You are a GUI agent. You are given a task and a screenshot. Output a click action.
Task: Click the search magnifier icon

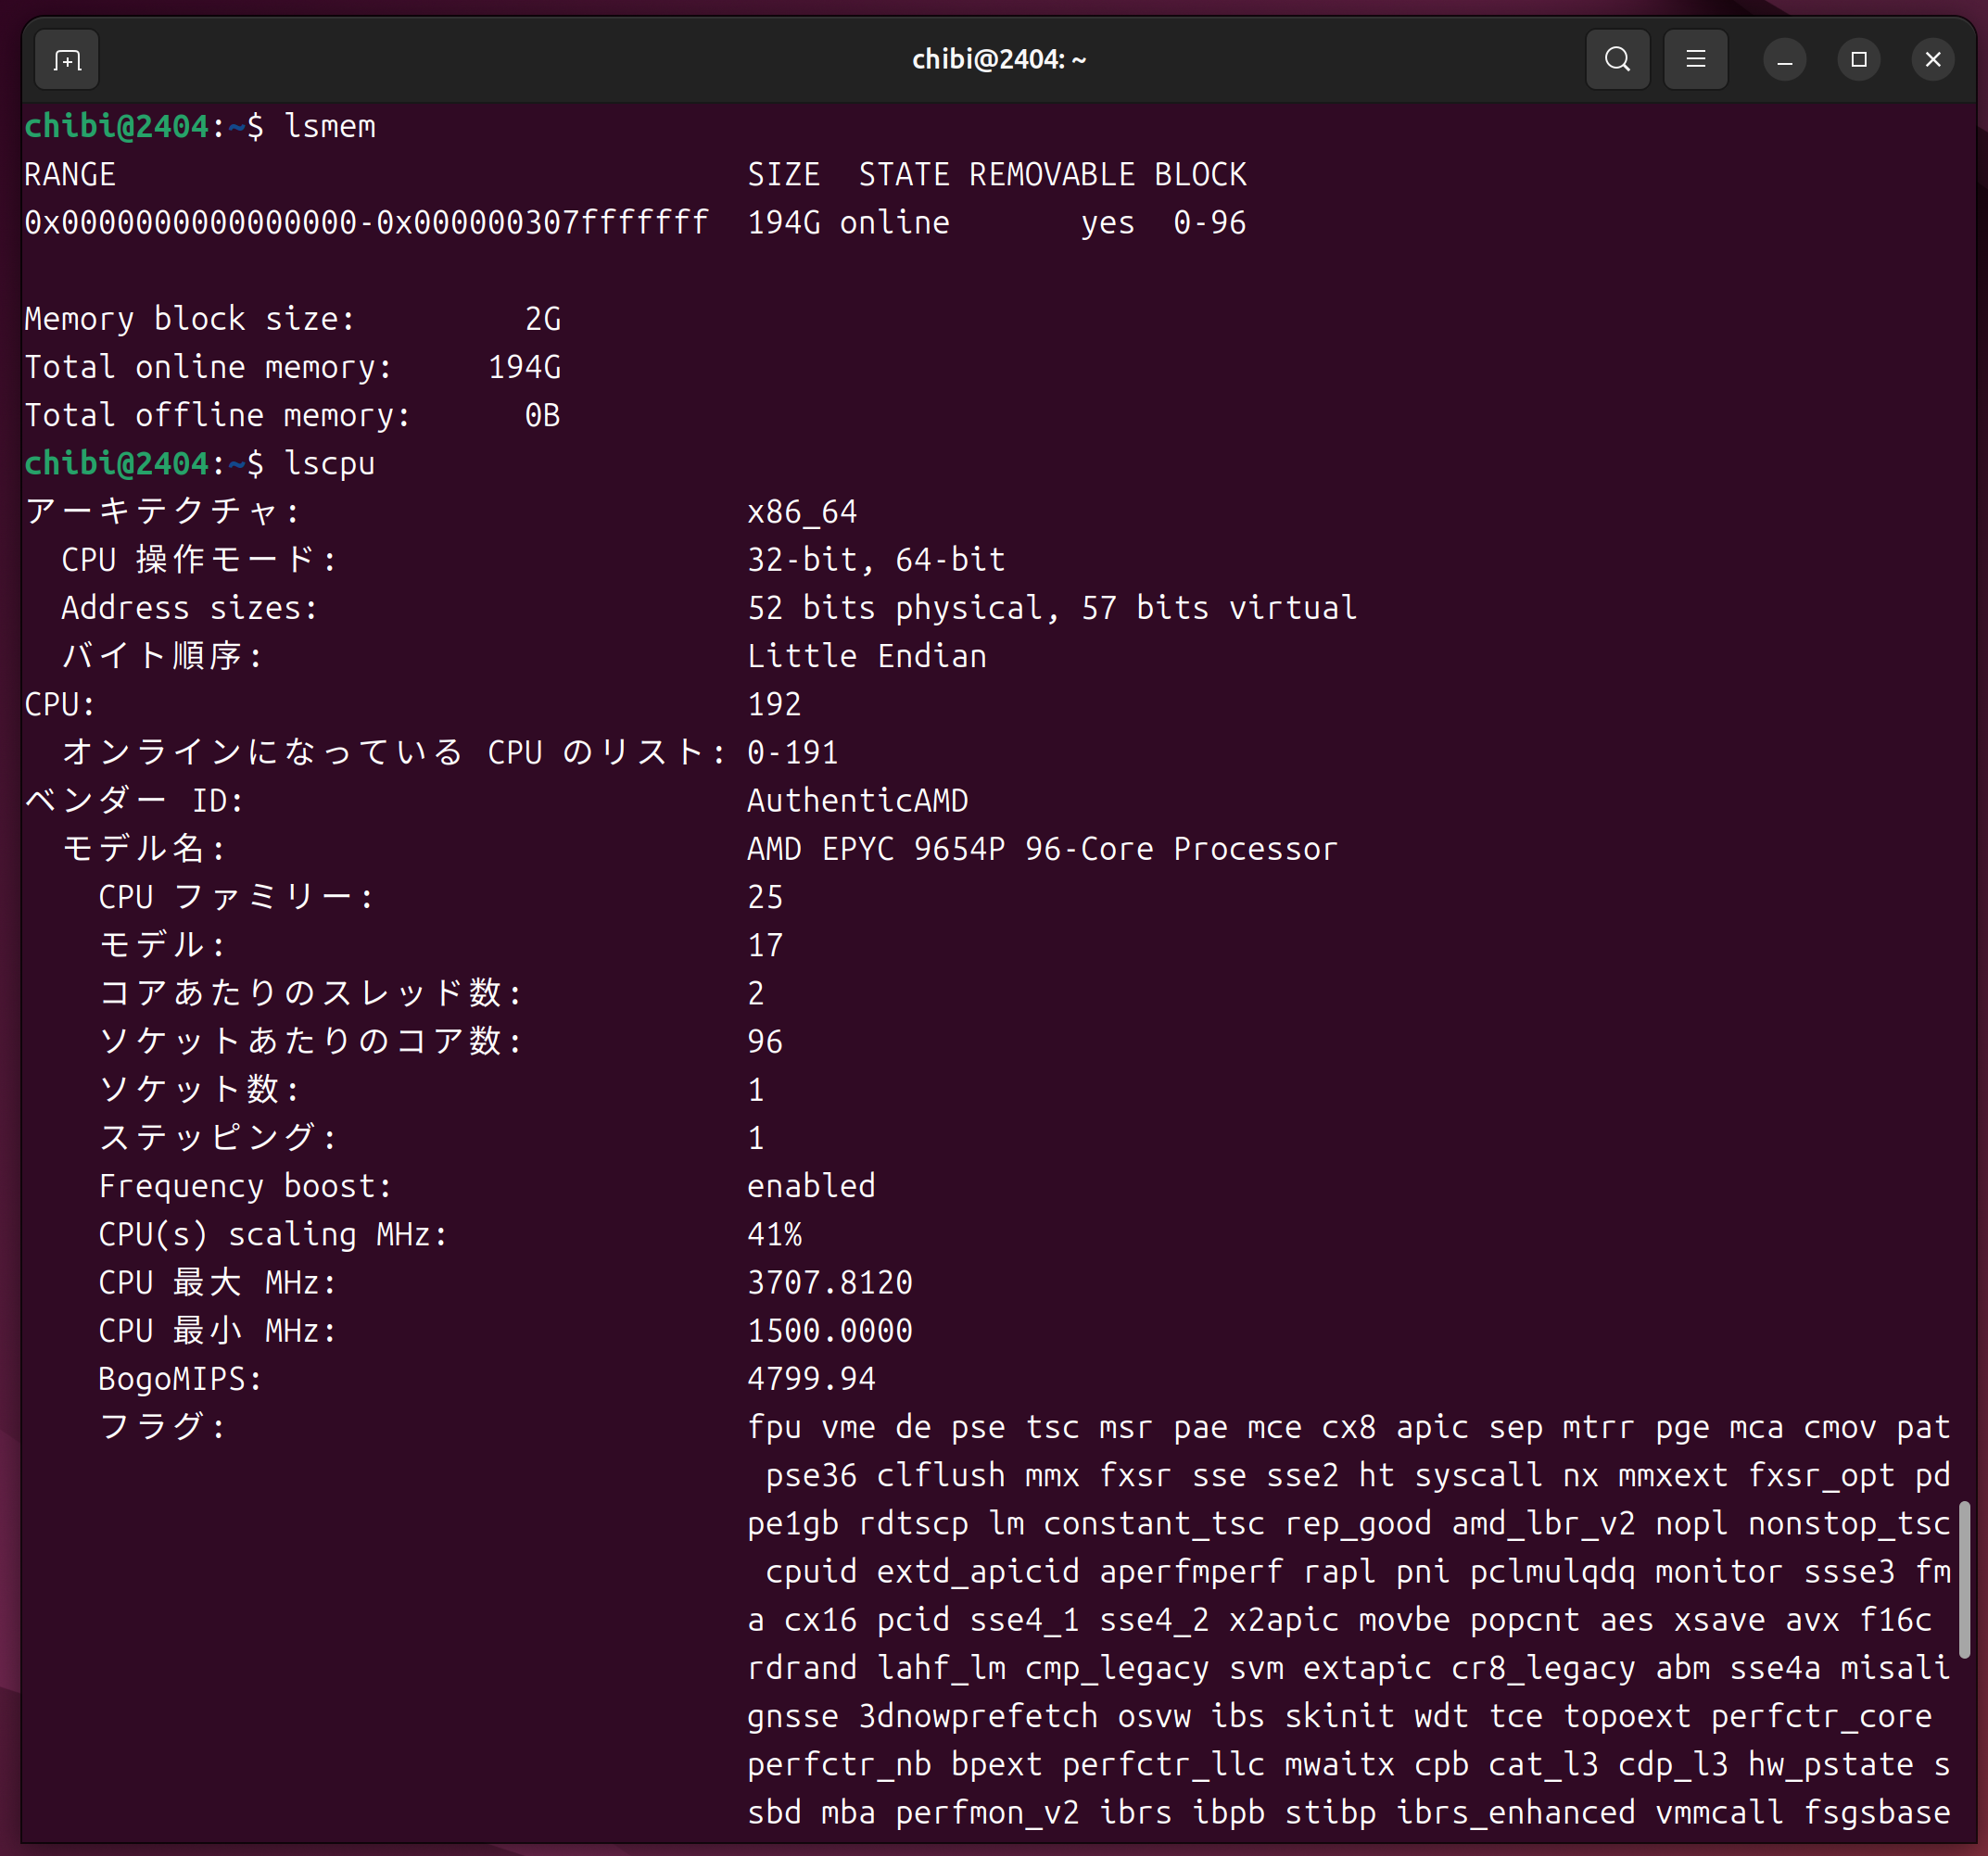click(1617, 60)
